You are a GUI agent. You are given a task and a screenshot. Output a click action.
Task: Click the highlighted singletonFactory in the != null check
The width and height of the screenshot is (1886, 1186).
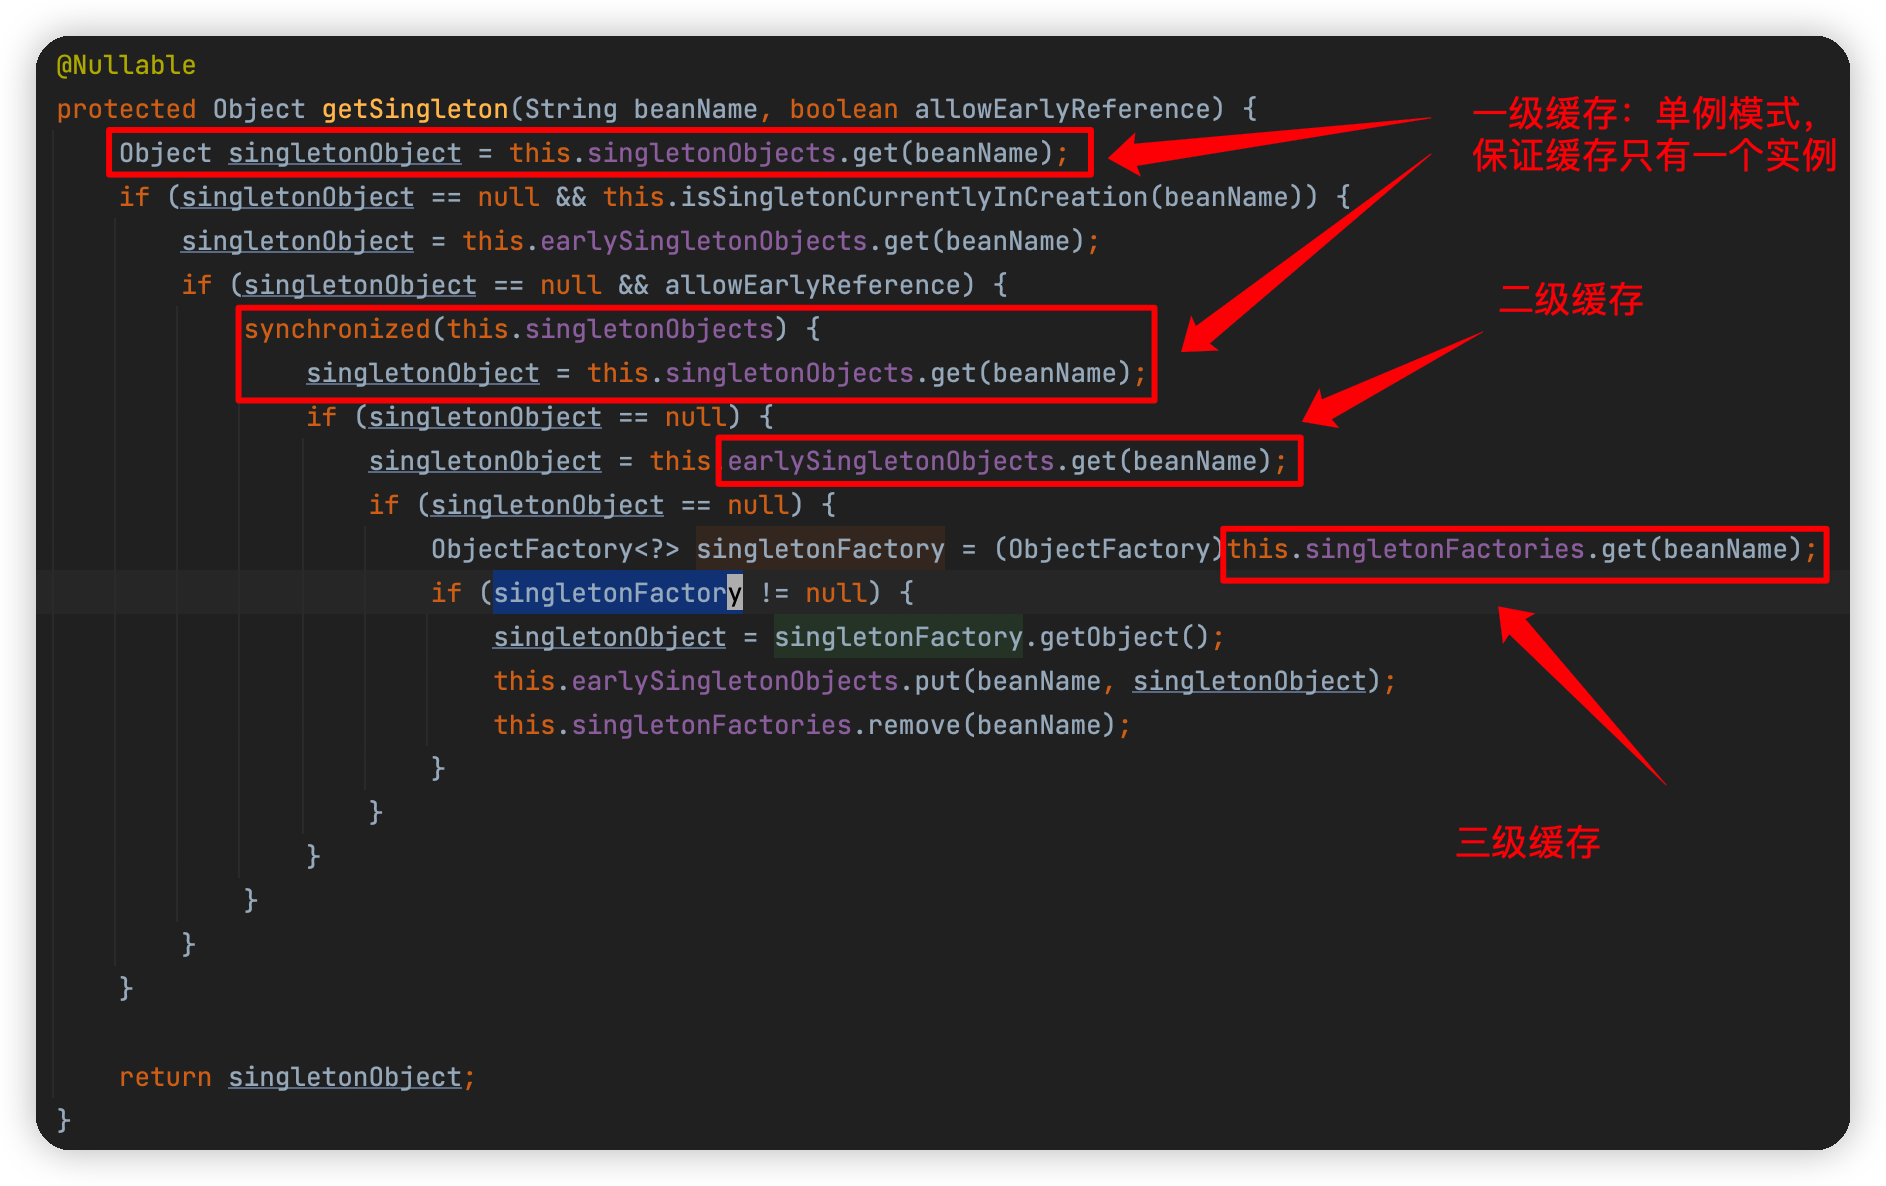(618, 593)
